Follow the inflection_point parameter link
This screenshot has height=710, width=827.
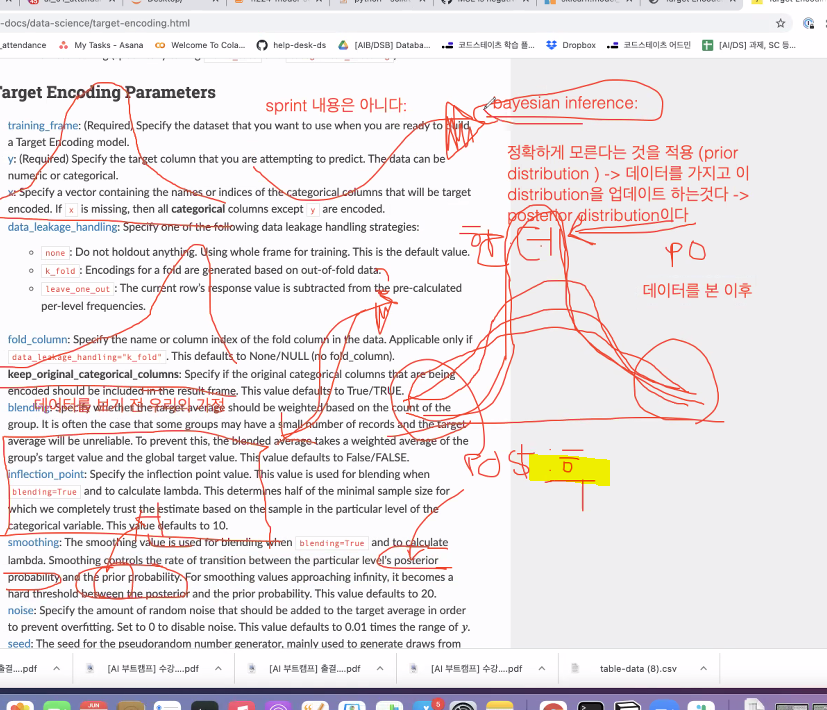tap(46, 474)
